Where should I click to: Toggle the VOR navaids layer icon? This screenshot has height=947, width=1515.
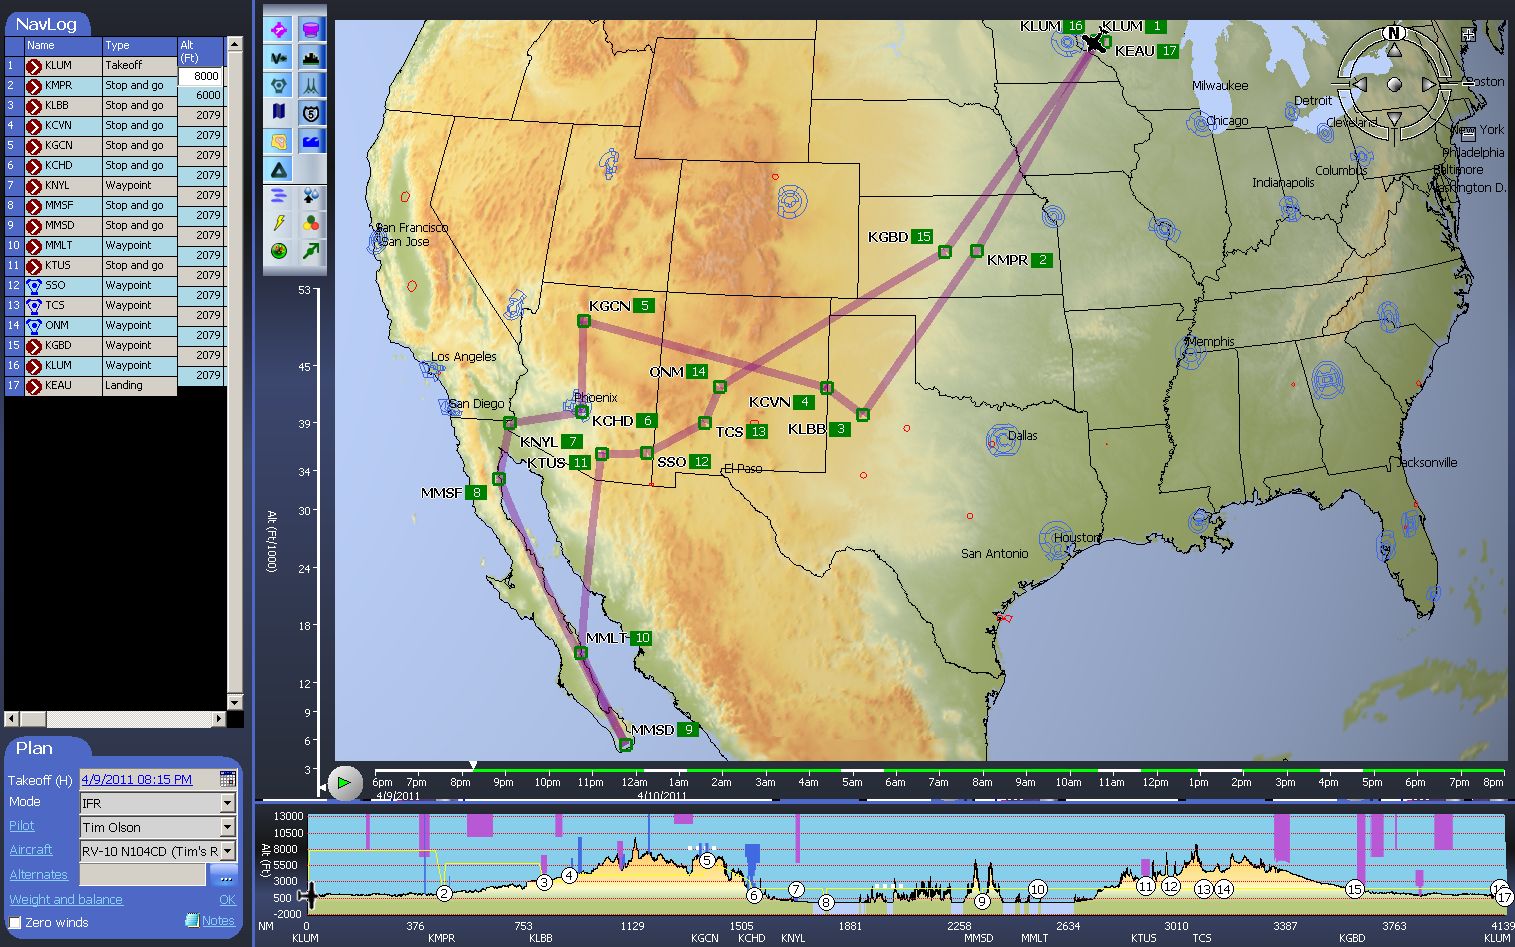click(x=279, y=58)
